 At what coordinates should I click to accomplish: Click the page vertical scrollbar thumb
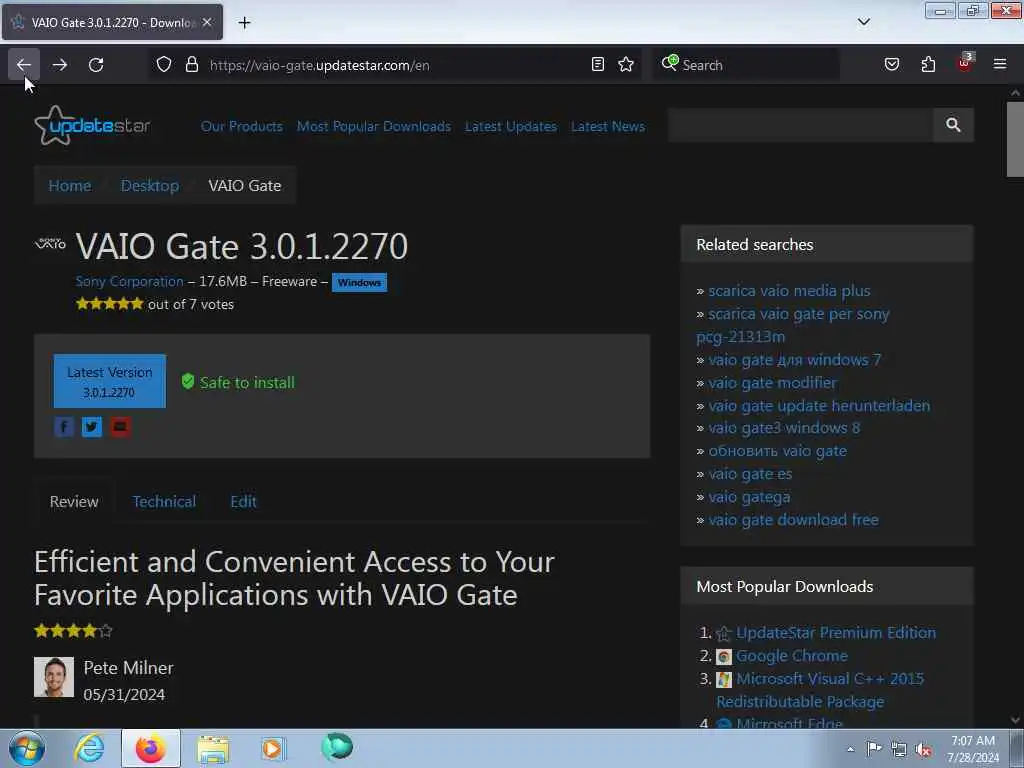(1015, 138)
